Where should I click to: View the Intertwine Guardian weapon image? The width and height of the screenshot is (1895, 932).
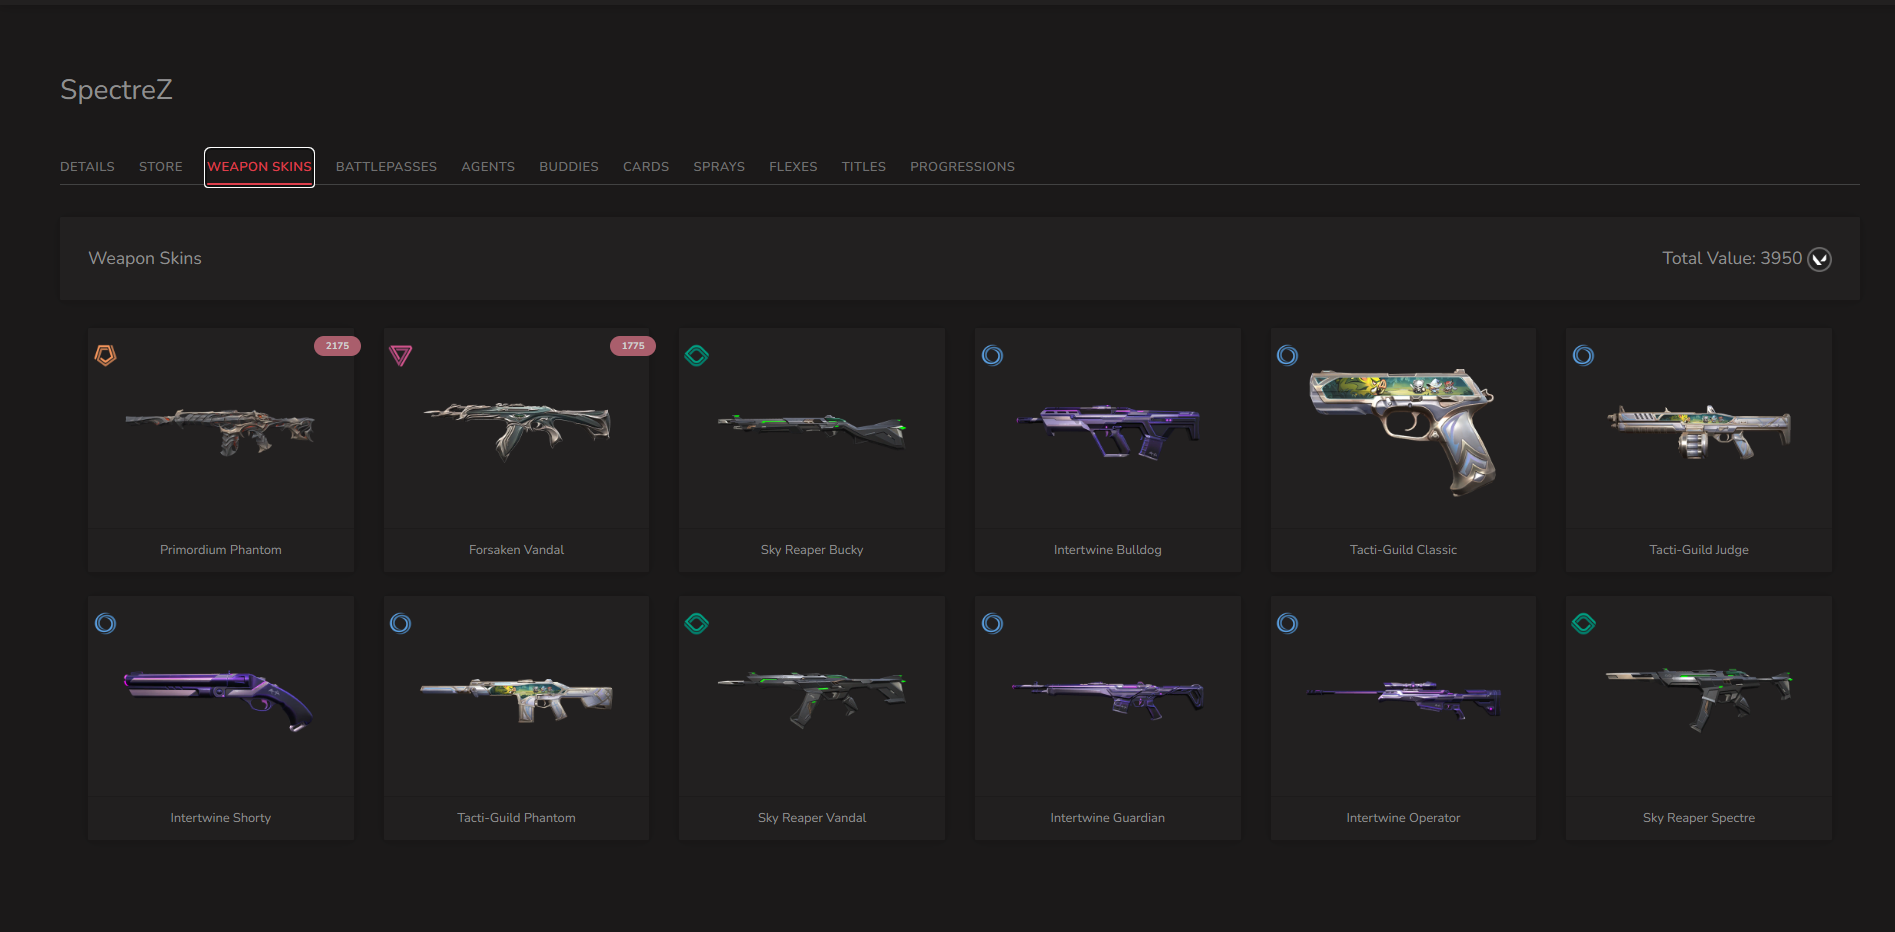pyautogui.click(x=1108, y=699)
